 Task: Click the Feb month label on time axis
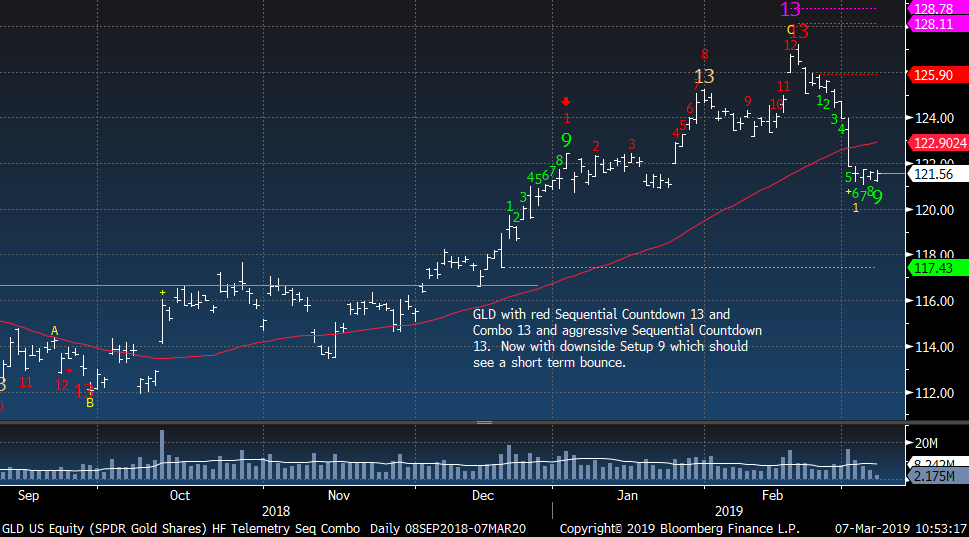coord(772,496)
